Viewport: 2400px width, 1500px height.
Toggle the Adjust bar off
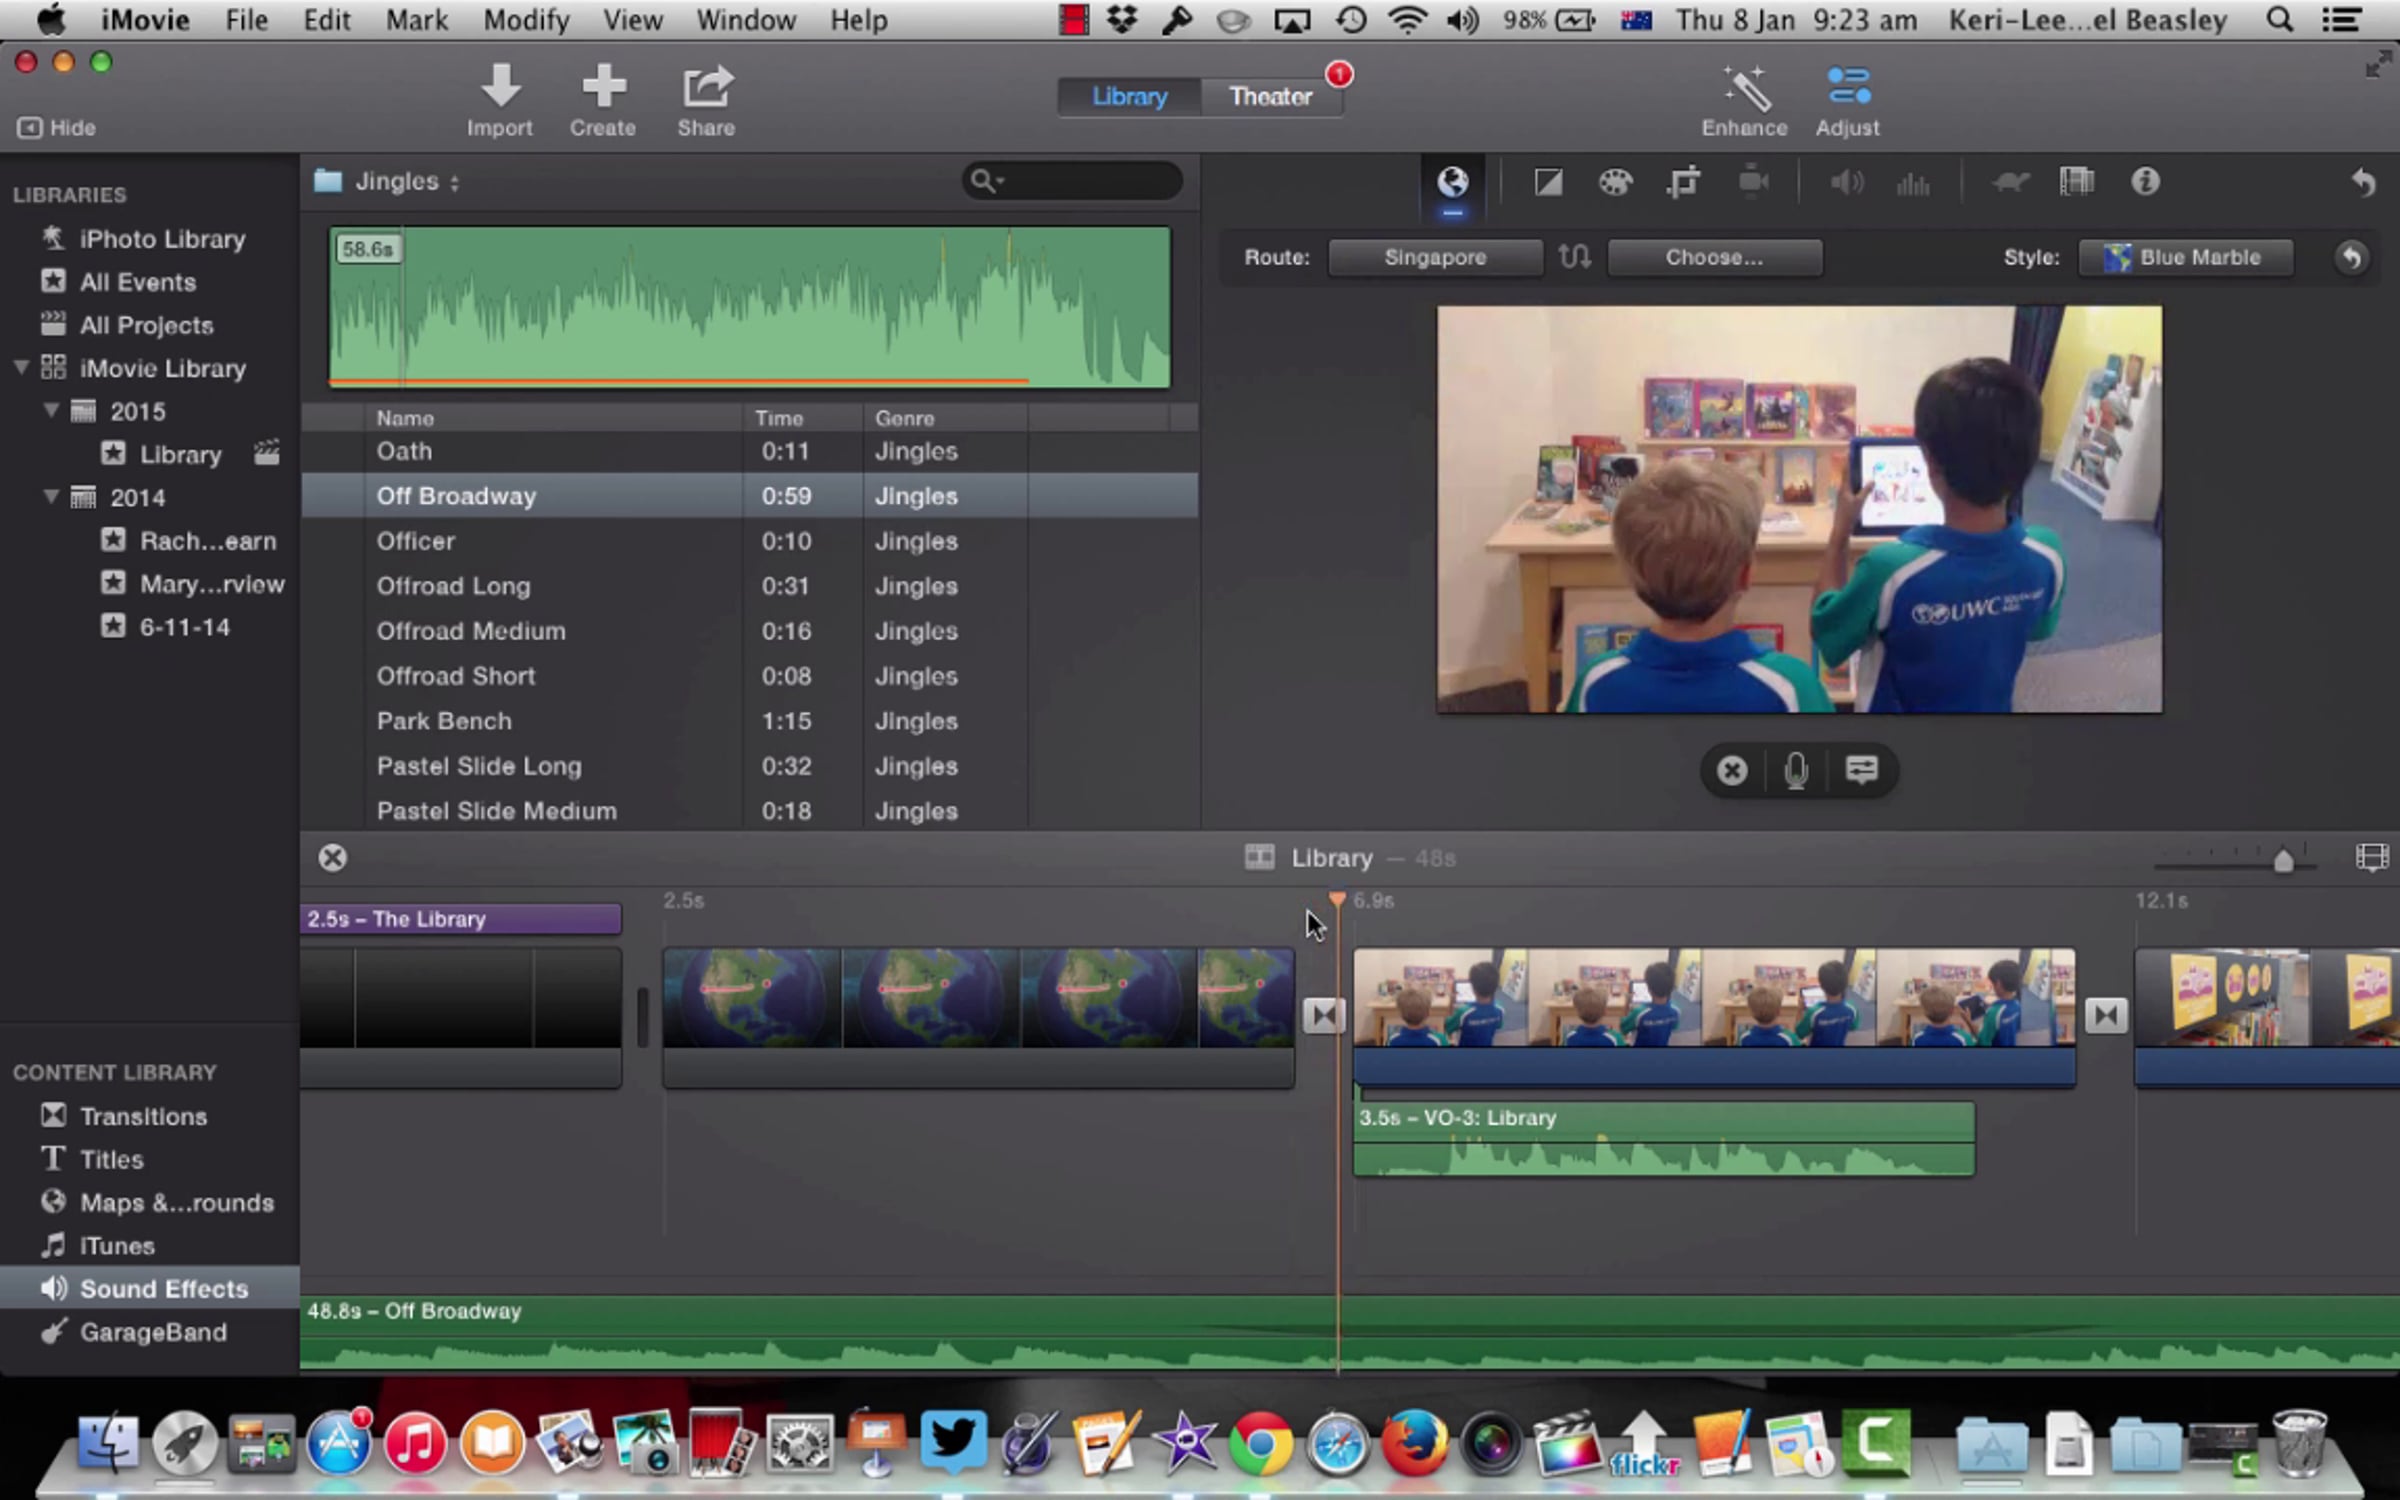(x=1847, y=88)
